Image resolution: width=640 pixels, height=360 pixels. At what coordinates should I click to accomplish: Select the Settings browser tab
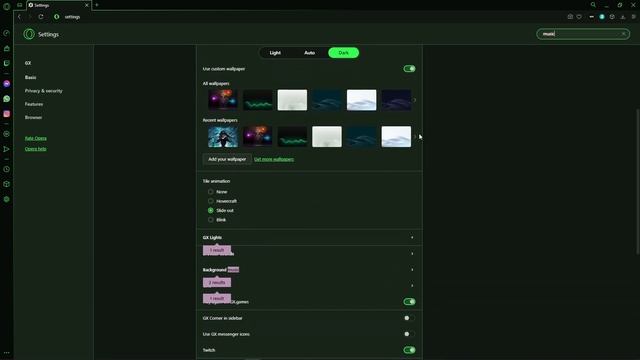point(58,5)
